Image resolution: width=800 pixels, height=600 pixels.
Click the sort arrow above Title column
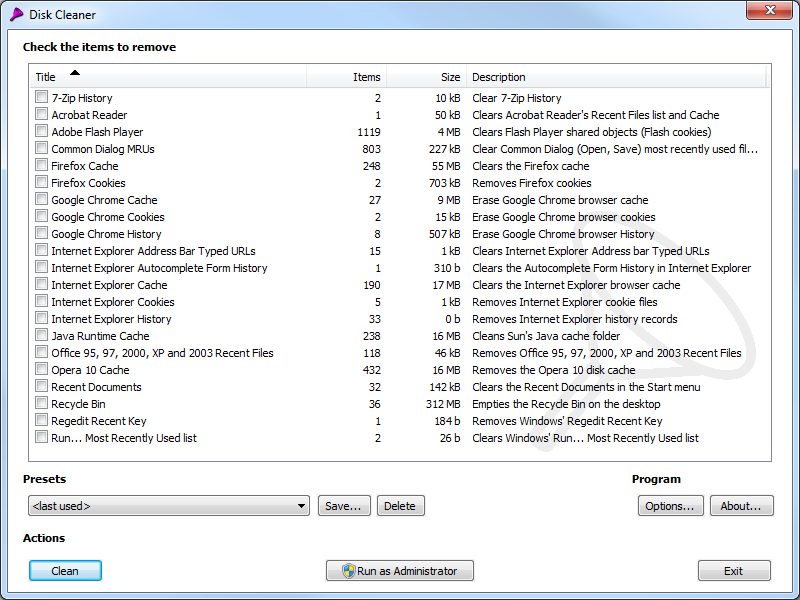[x=75, y=72]
